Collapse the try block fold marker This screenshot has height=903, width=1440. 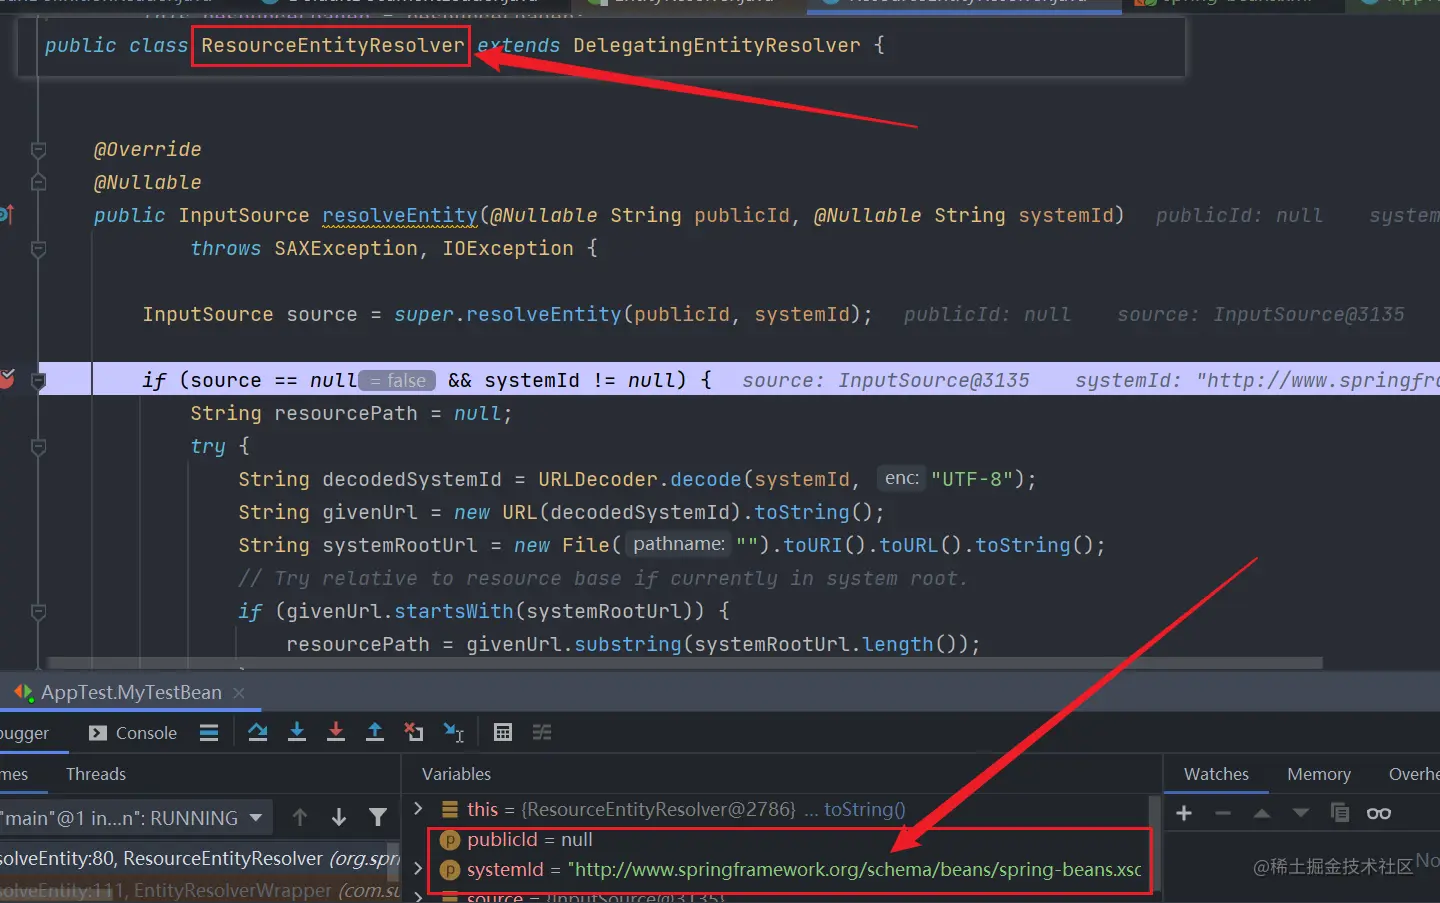pyautogui.click(x=39, y=446)
